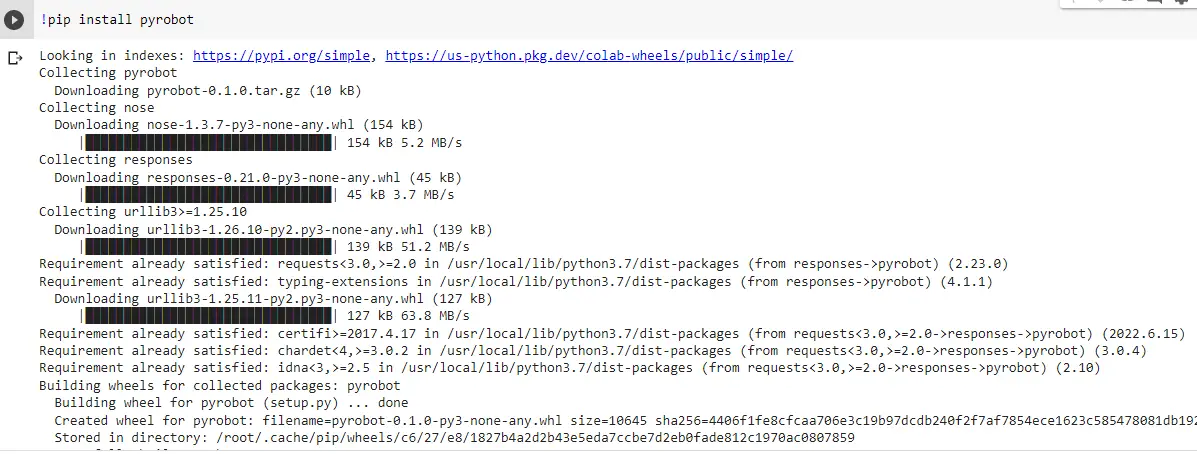Click the certifi requirement satisfied line
Viewport: 1197px width, 454px height.
[x=612, y=333]
